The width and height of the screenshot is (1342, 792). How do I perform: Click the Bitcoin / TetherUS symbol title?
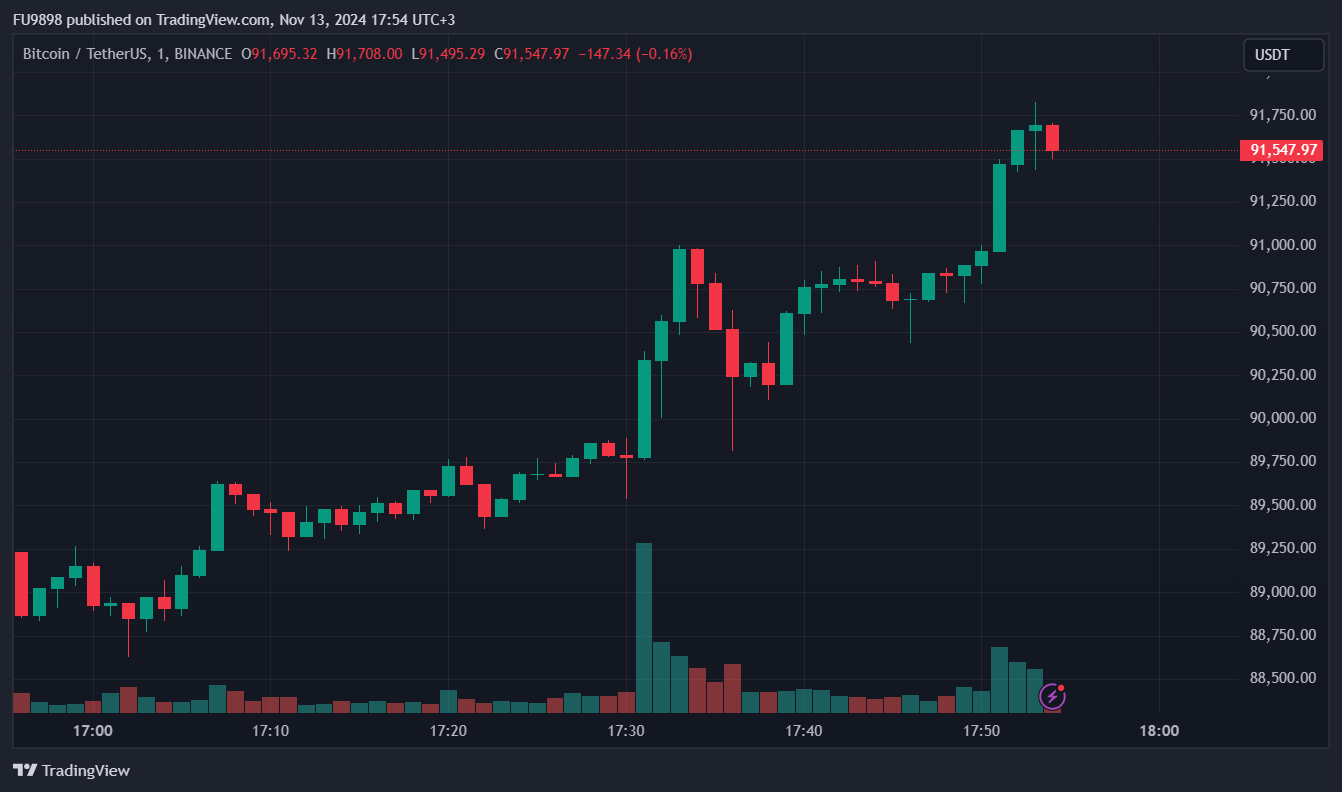[x=83, y=54]
